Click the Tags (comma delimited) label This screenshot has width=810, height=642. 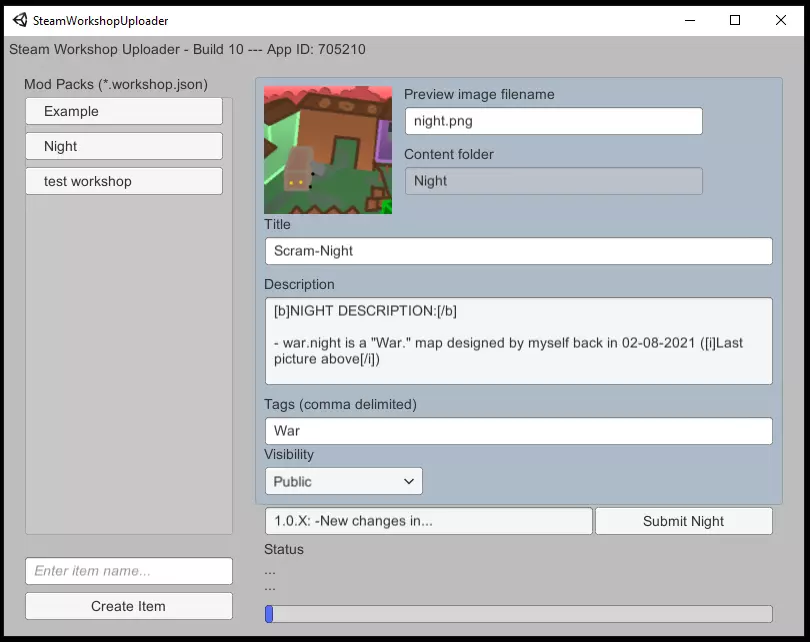click(340, 404)
